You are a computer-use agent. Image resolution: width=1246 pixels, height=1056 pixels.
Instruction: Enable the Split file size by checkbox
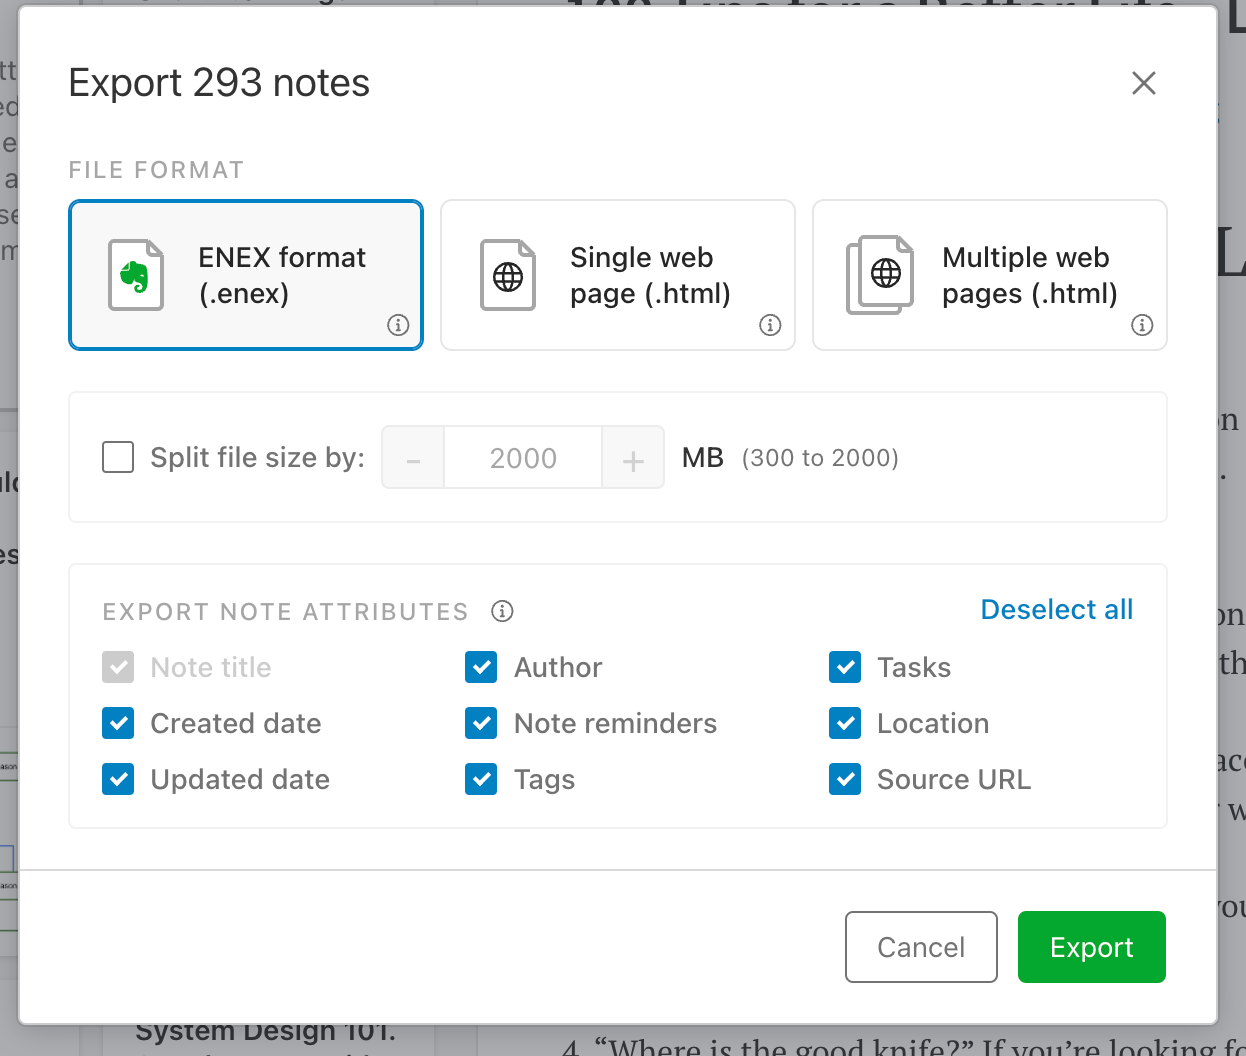tap(118, 458)
